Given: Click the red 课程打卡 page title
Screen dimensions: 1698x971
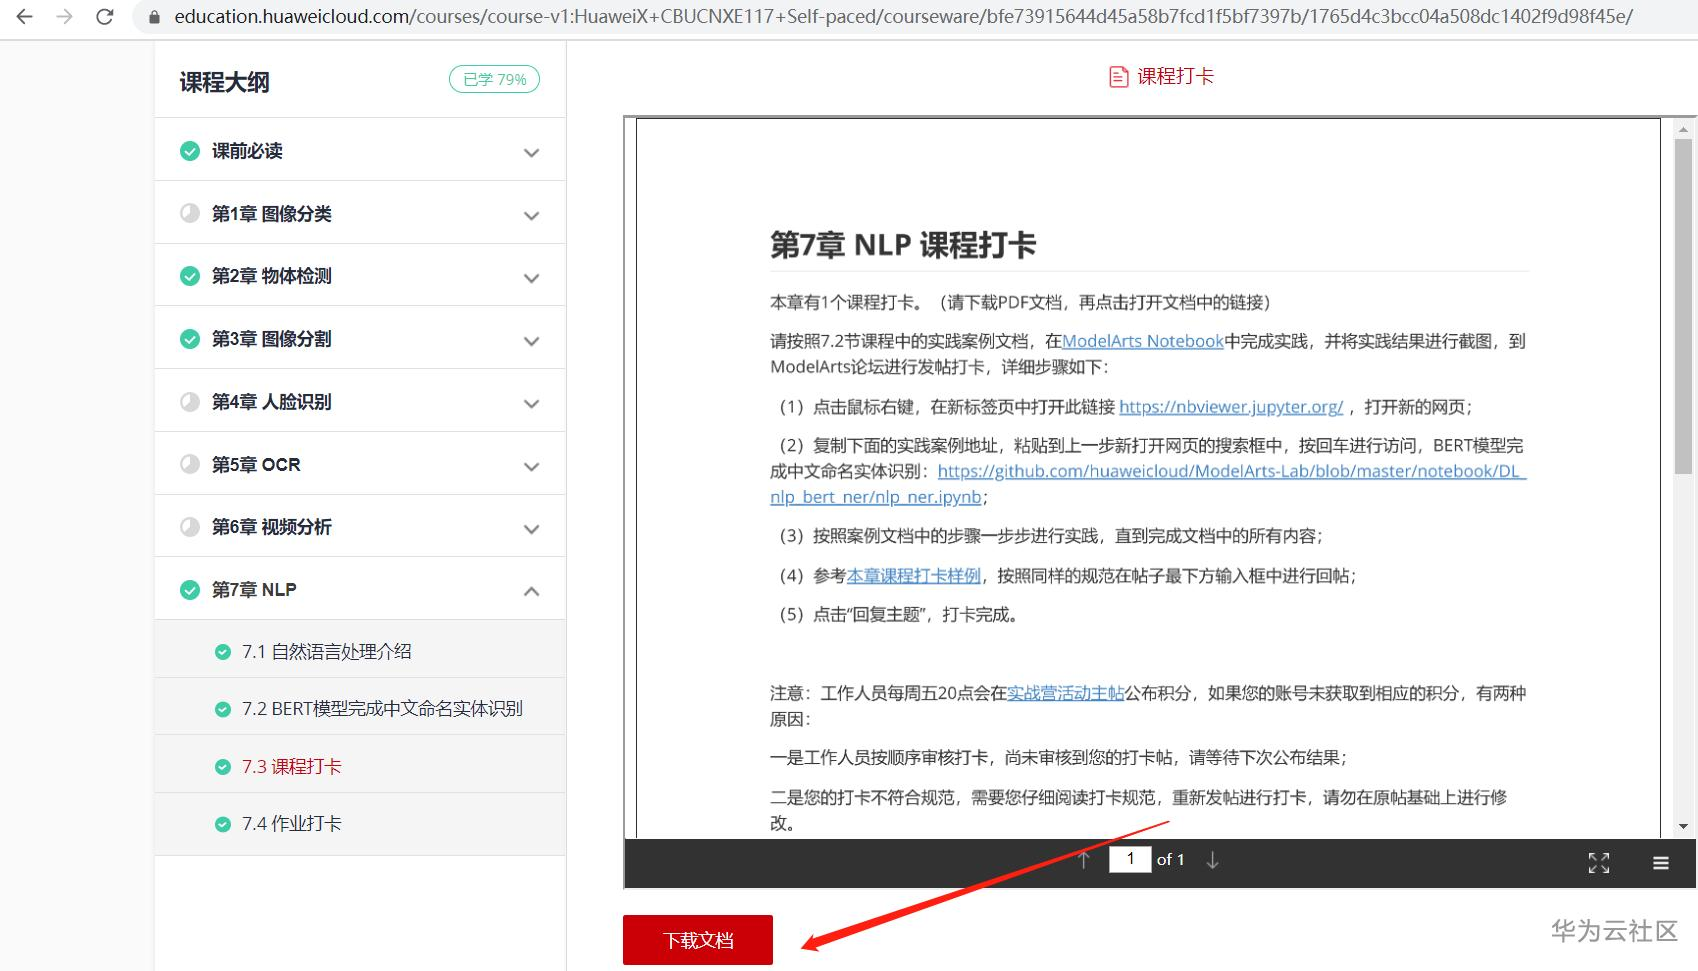Looking at the screenshot, I should coord(1175,76).
